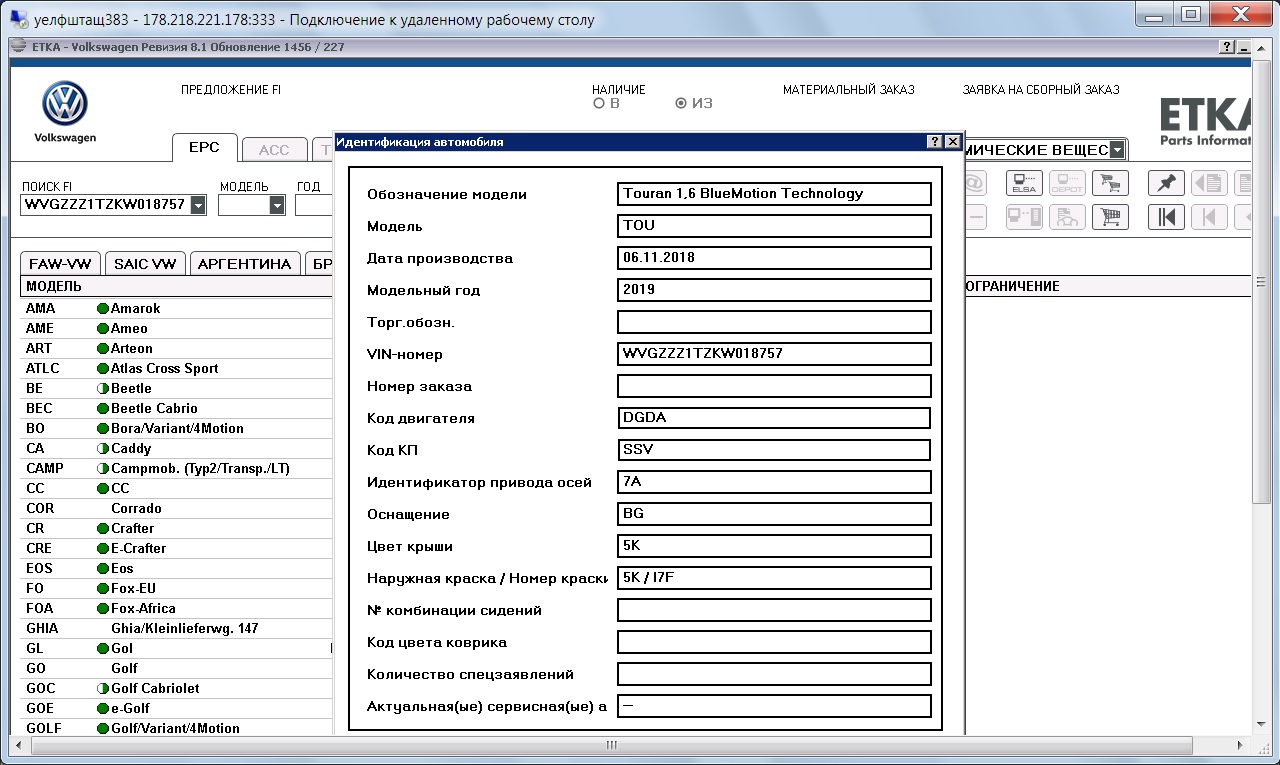
Task: Click the horizontal scrollbar thumb at the bottom
Action: (x=611, y=745)
